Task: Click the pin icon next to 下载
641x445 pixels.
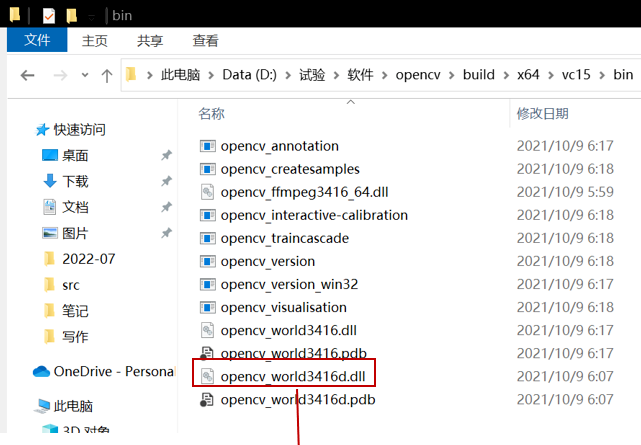Action: (166, 181)
